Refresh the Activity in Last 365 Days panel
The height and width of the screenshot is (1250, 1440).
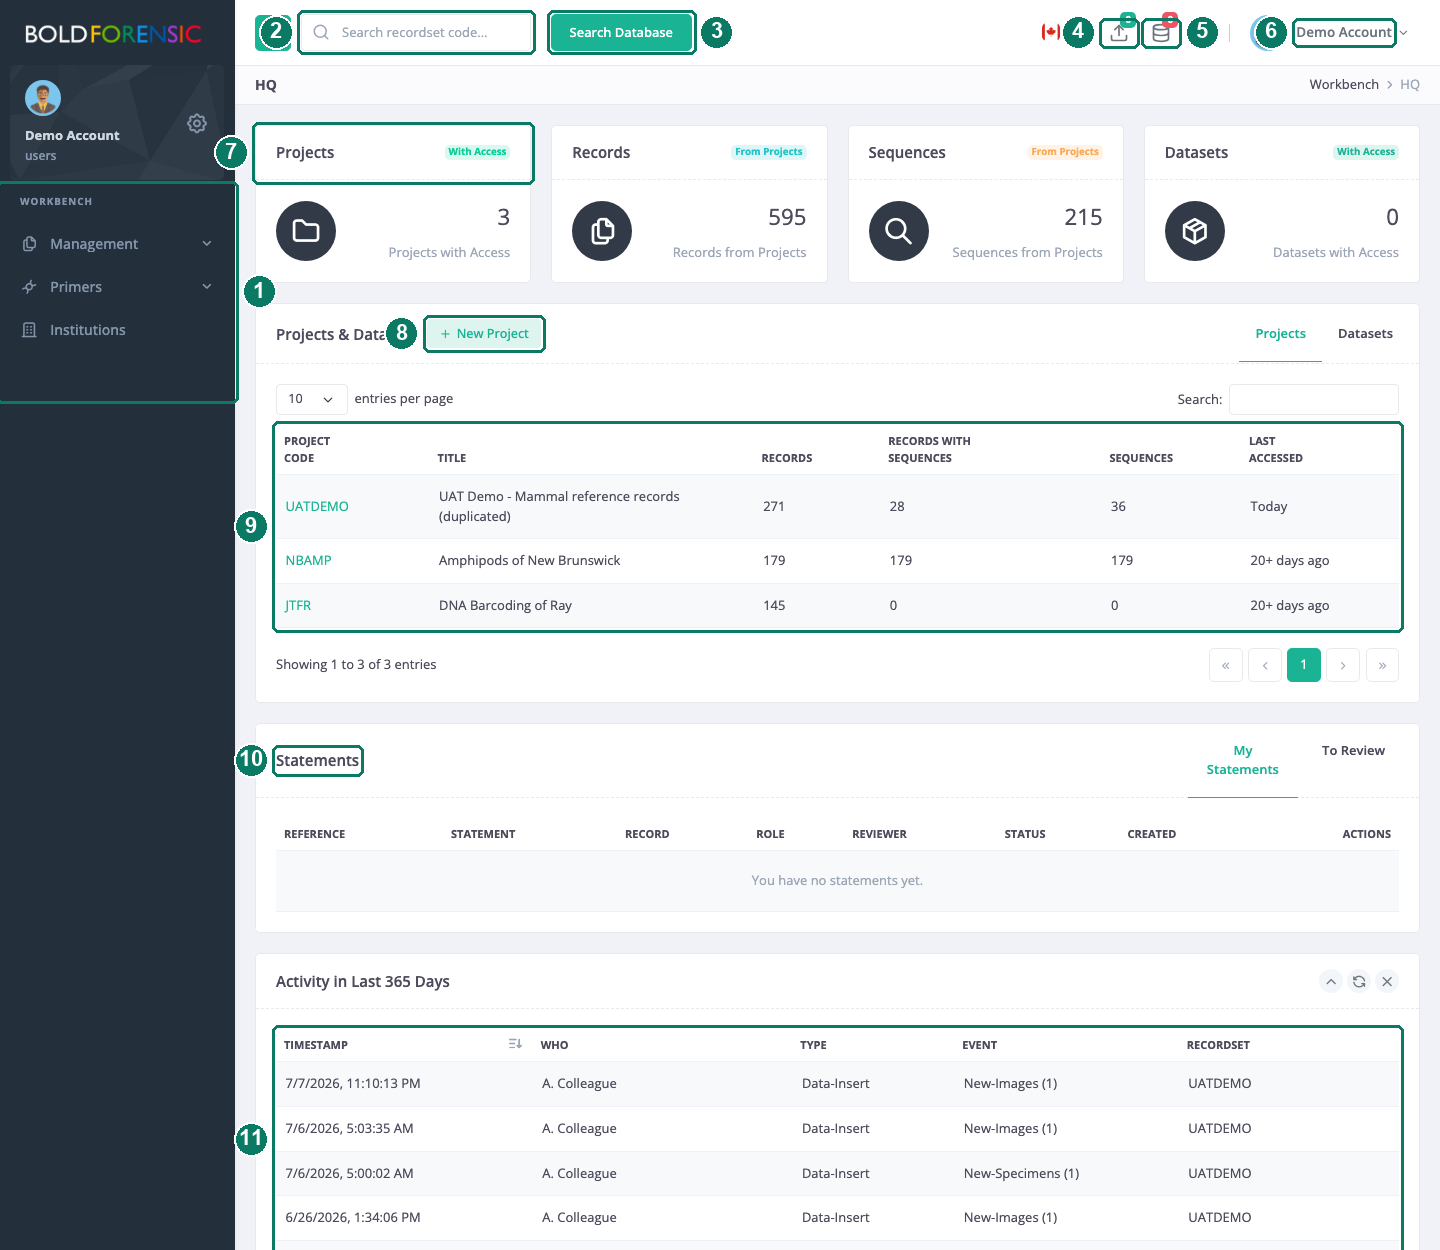coord(1359,981)
